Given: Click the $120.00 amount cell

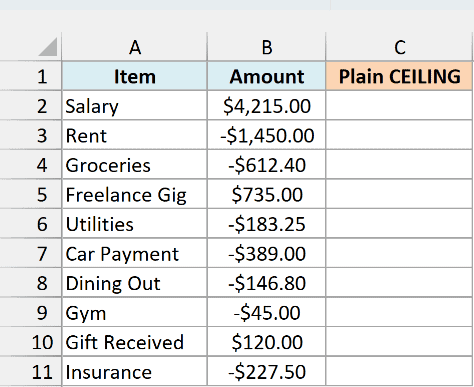Looking at the screenshot, I should pos(266,342).
